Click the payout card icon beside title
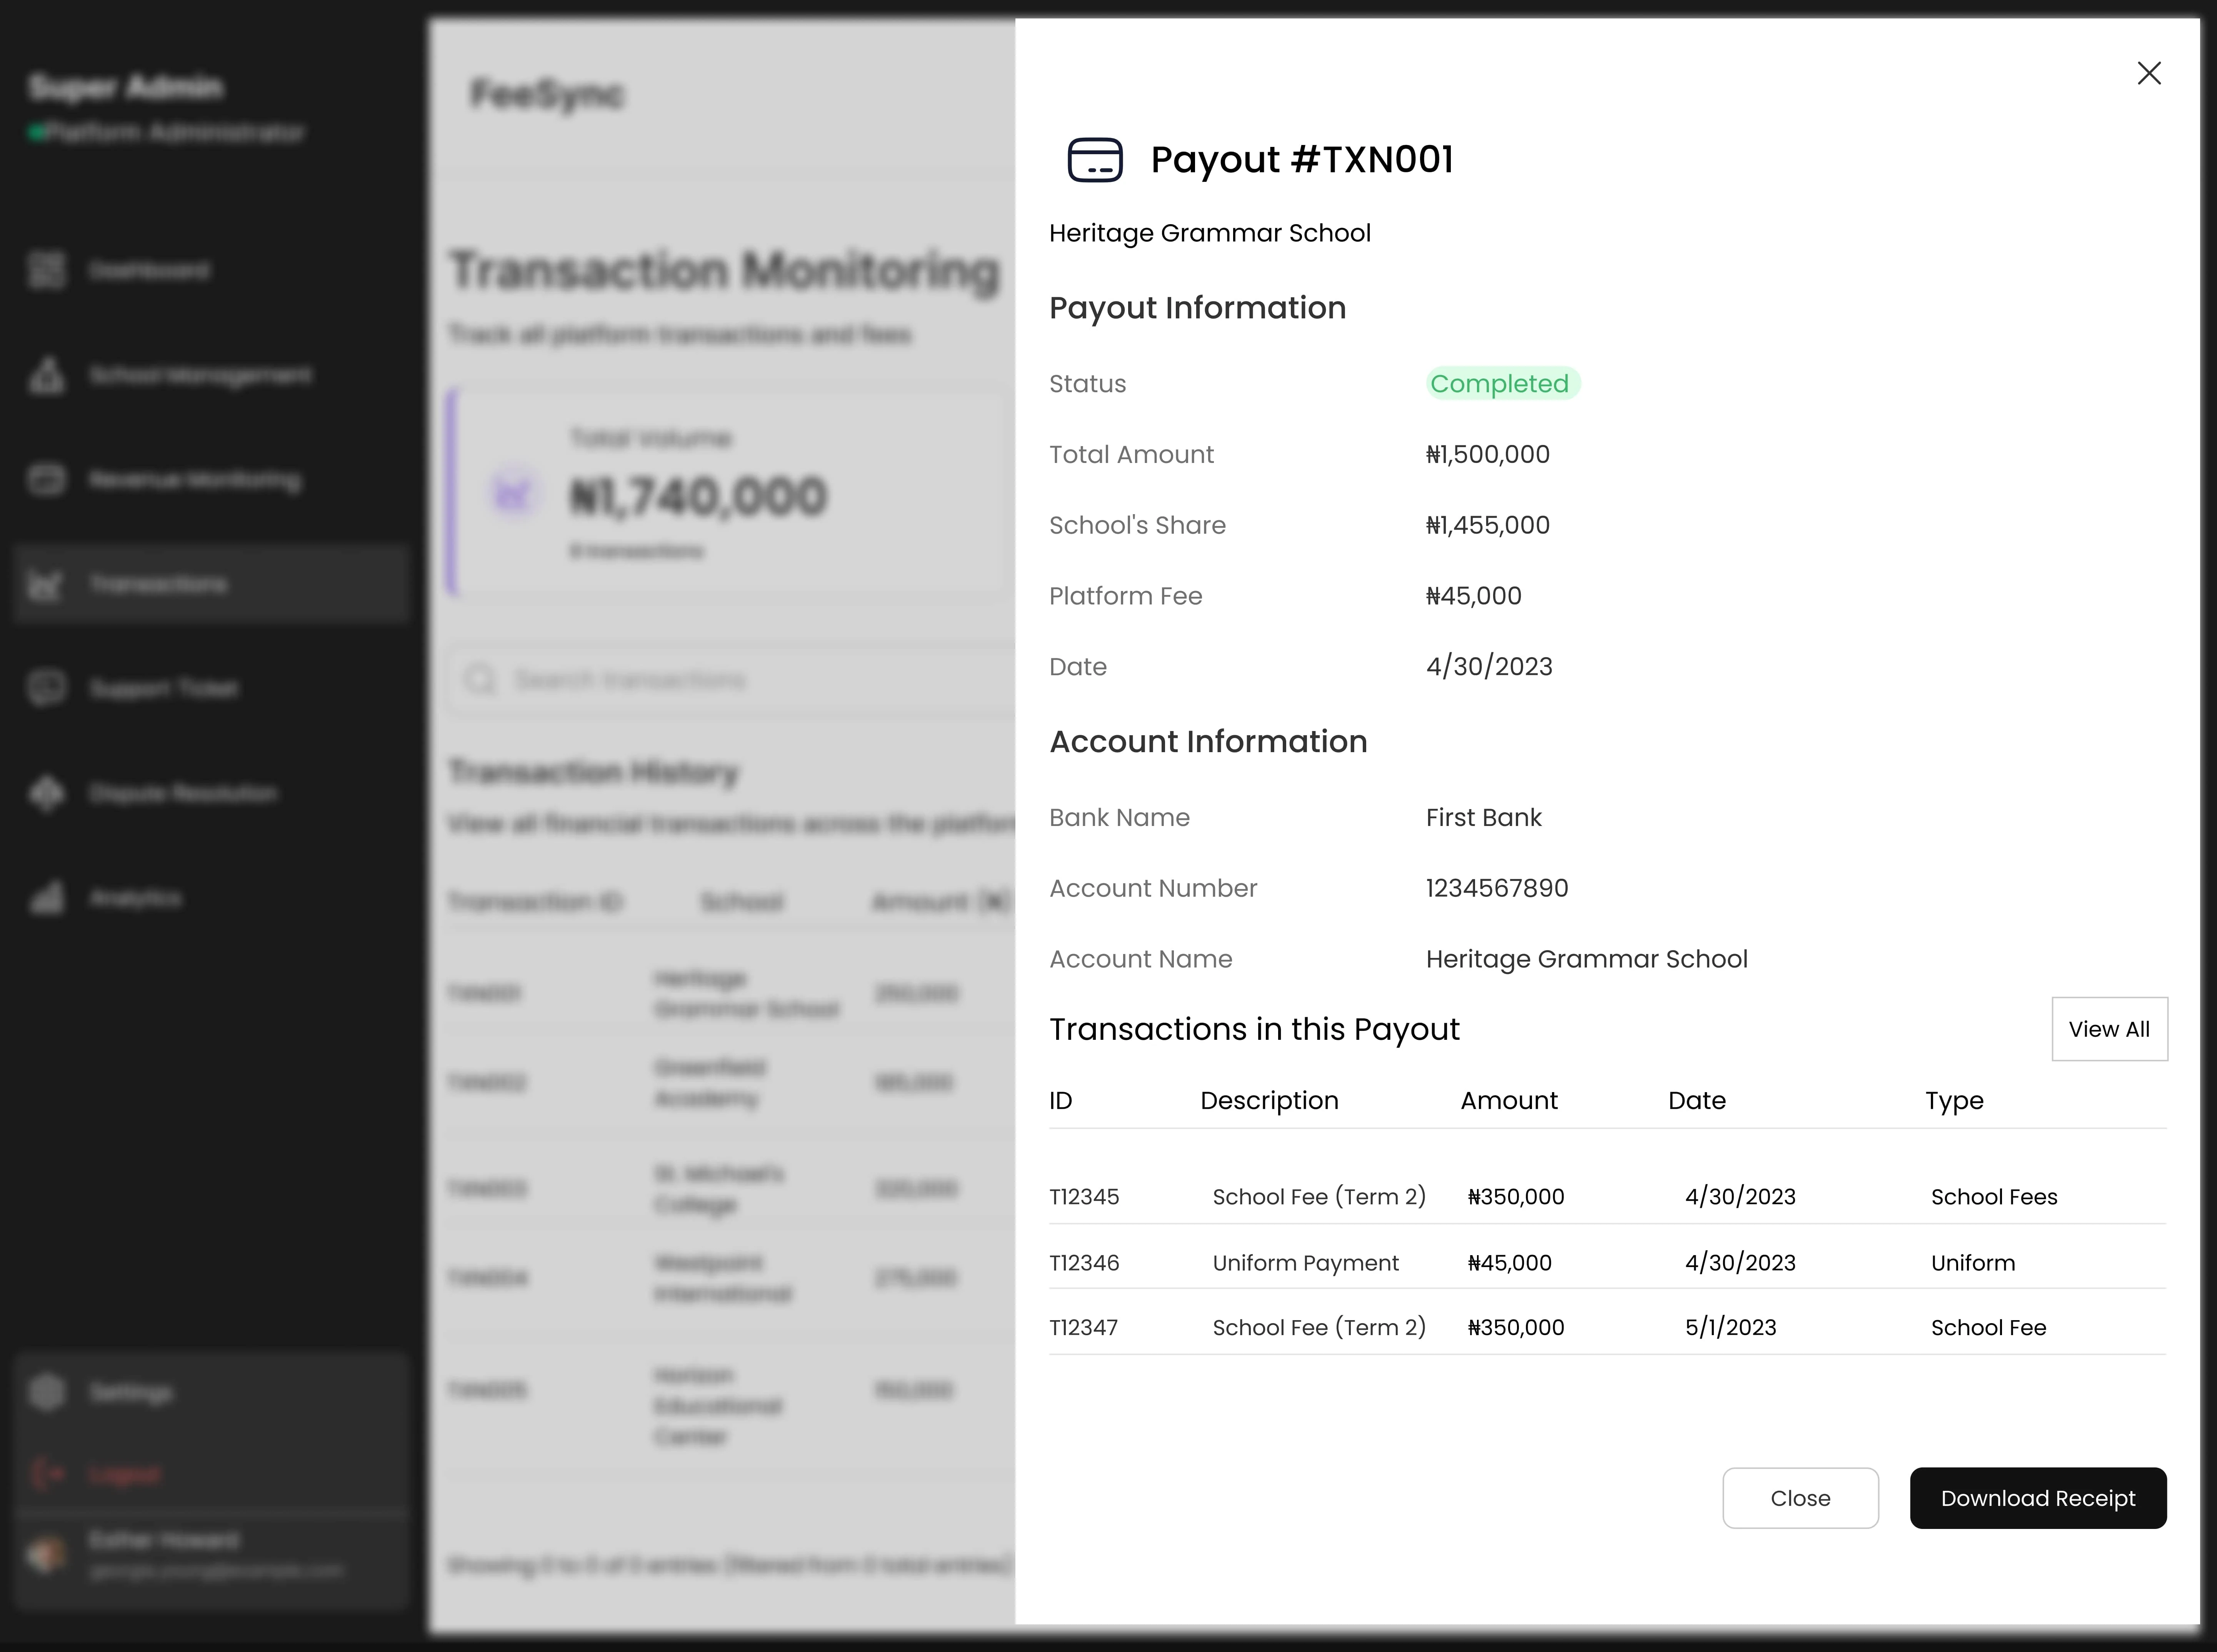 pyautogui.click(x=1095, y=160)
